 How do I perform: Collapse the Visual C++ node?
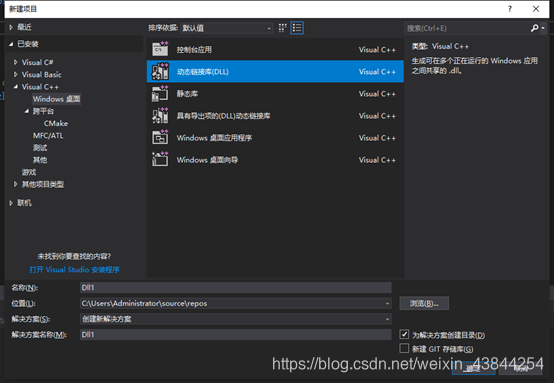[16, 87]
